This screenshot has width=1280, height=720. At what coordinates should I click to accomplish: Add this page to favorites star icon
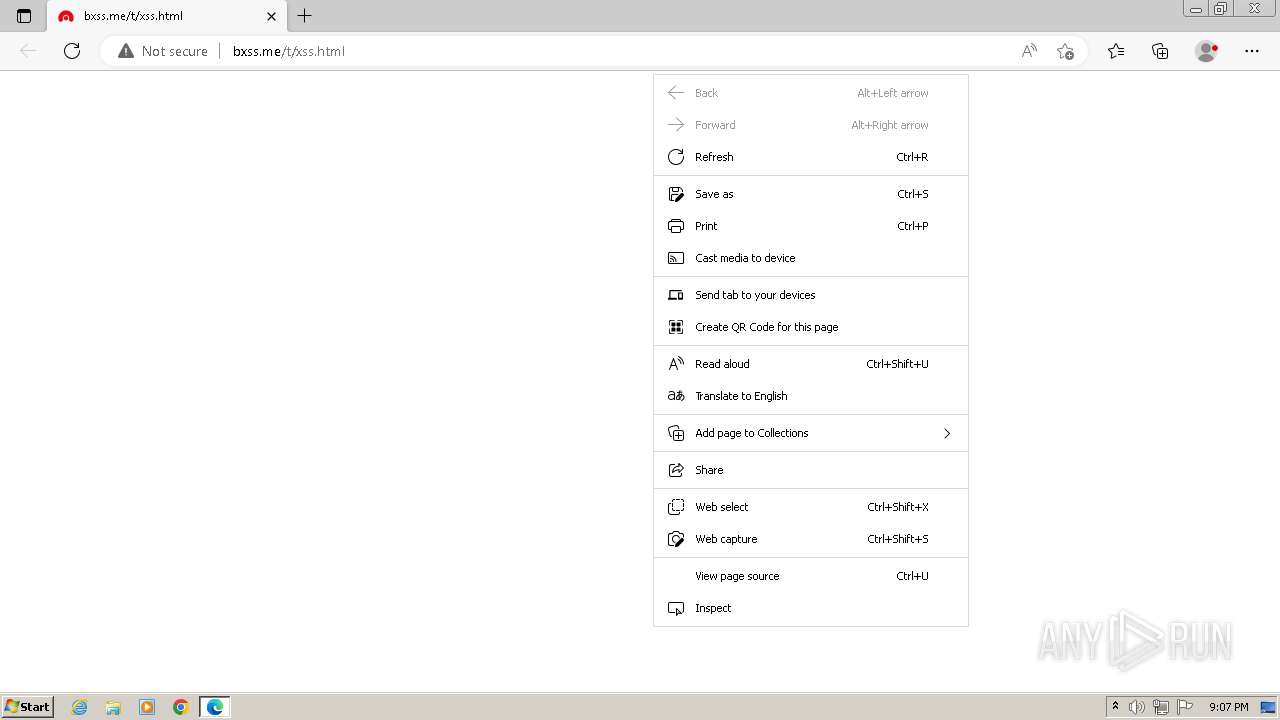(1065, 51)
